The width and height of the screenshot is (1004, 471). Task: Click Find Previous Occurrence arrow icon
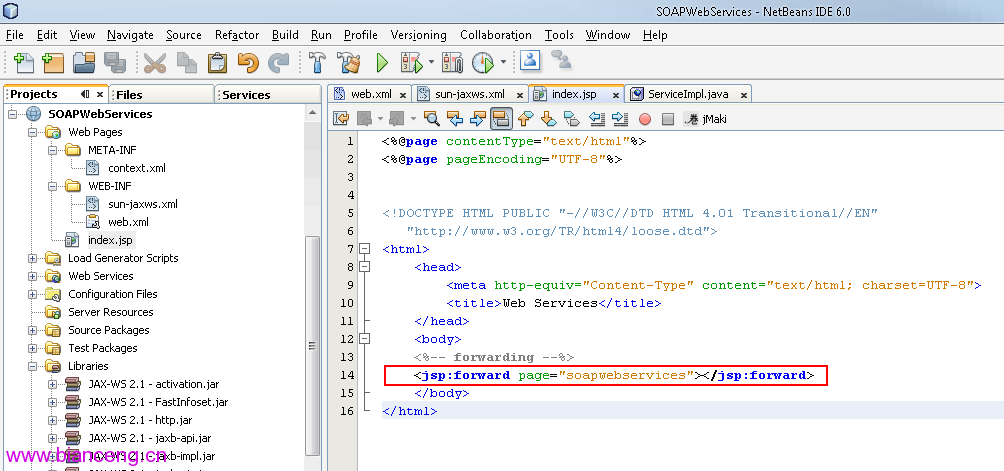[x=455, y=118]
